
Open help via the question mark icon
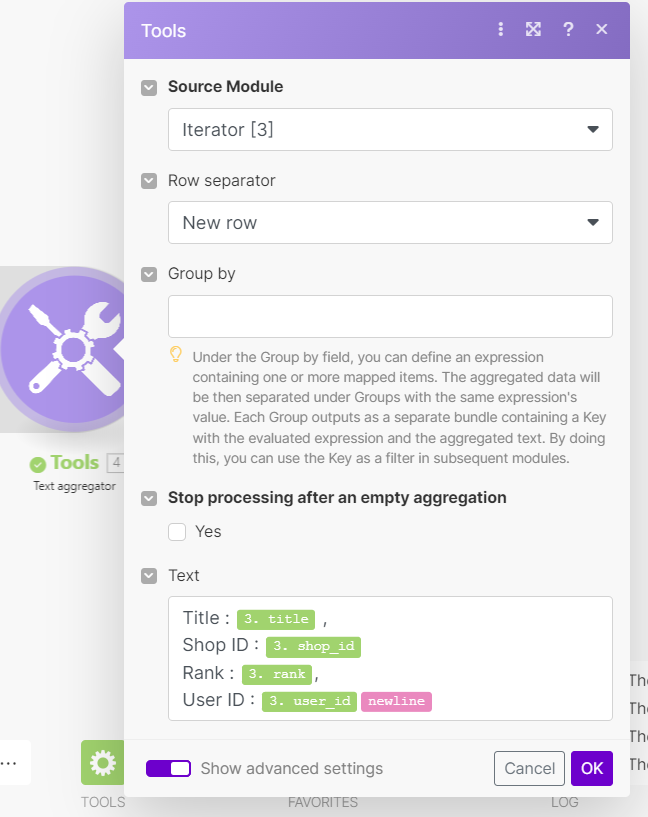pos(568,30)
